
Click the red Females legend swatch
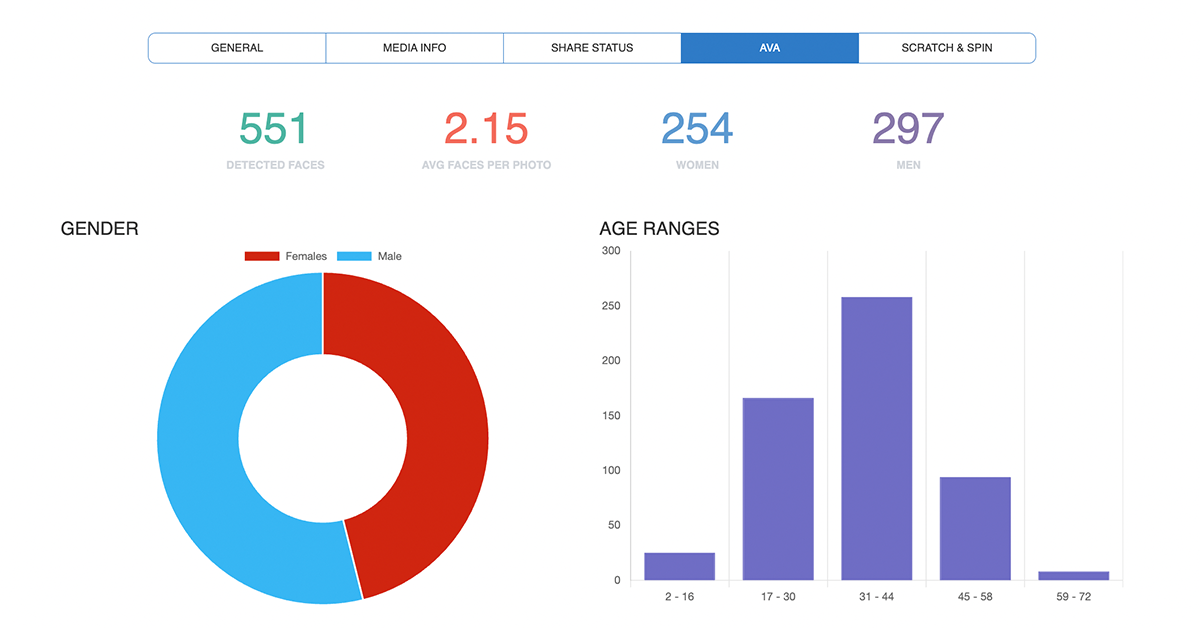click(x=262, y=257)
